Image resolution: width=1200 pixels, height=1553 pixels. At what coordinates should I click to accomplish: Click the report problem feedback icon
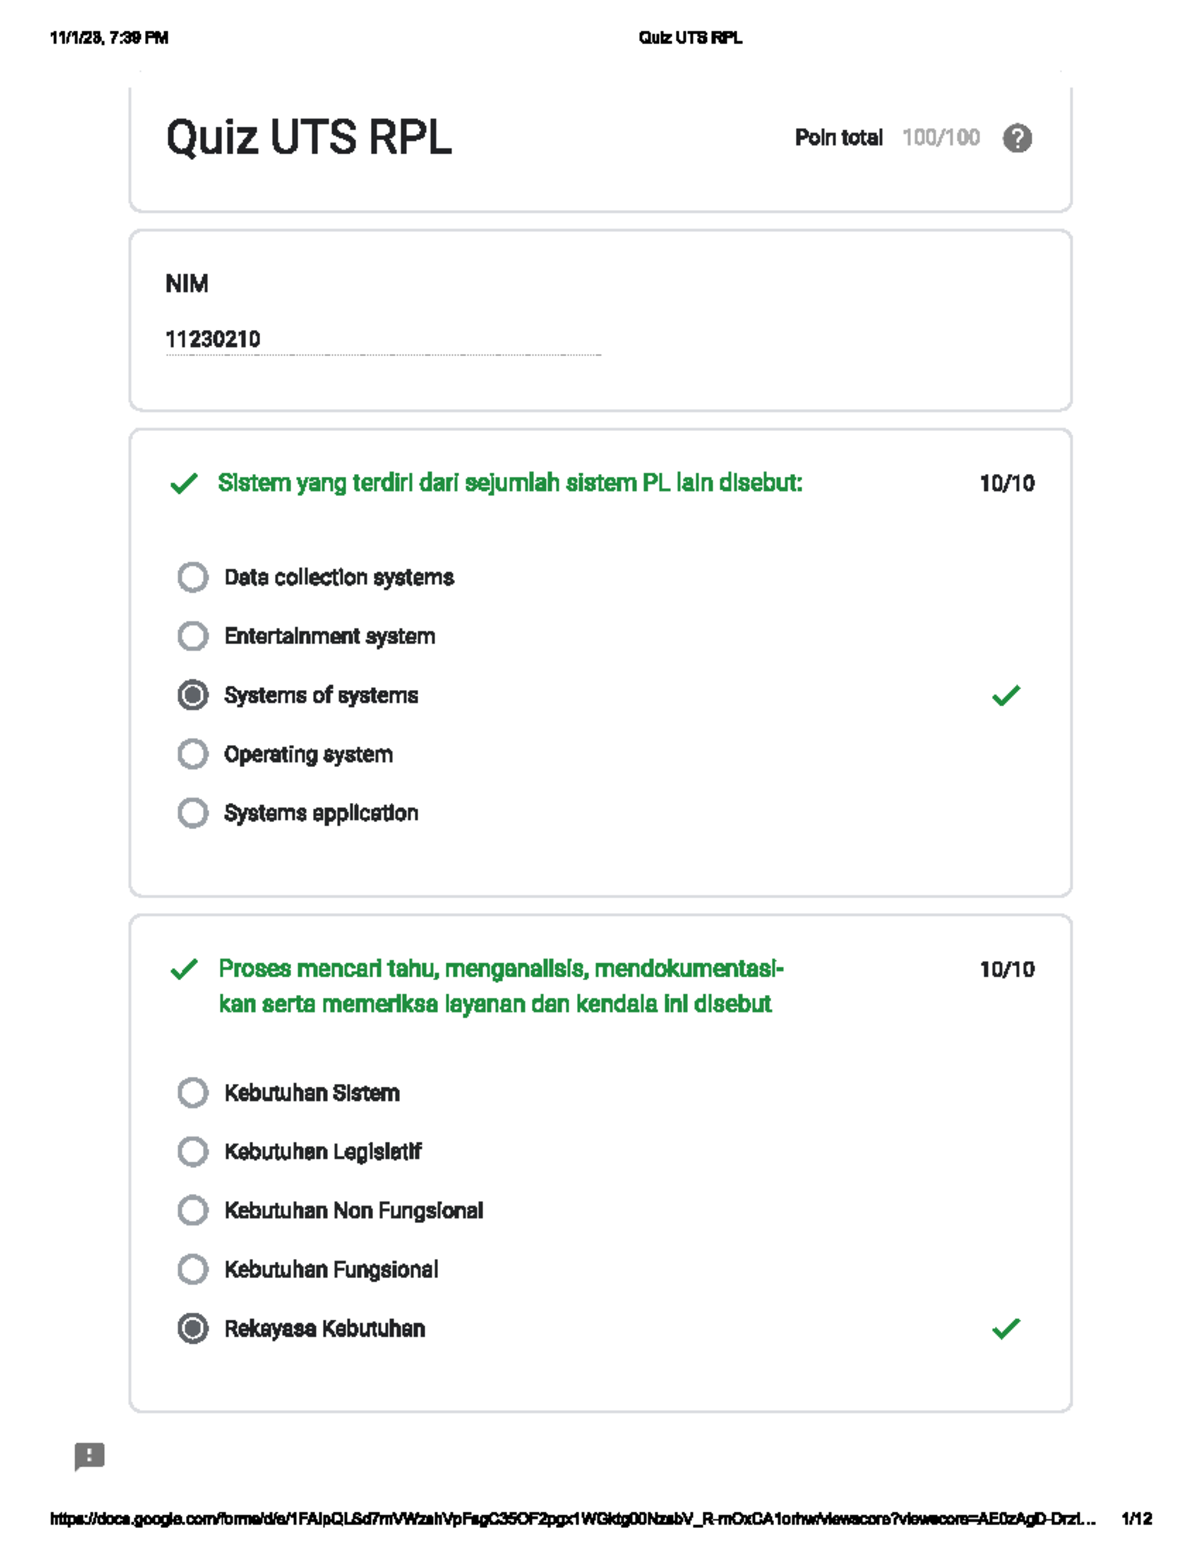tap(89, 1456)
